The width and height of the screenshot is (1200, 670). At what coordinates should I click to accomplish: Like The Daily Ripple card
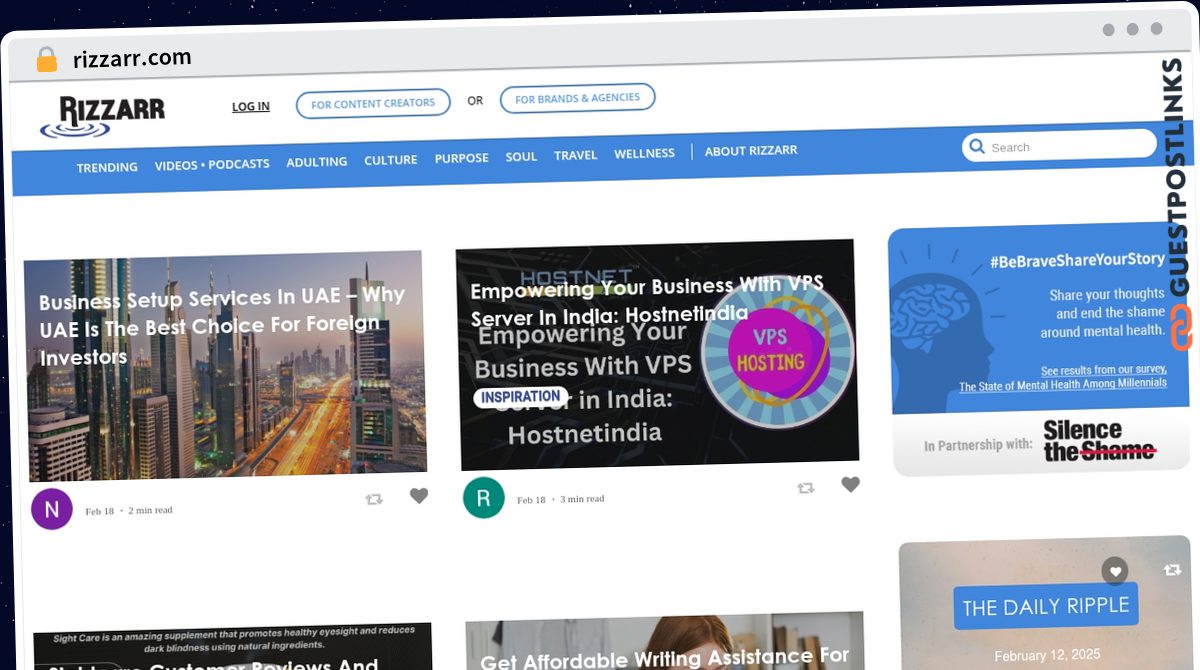point(1115,571)
